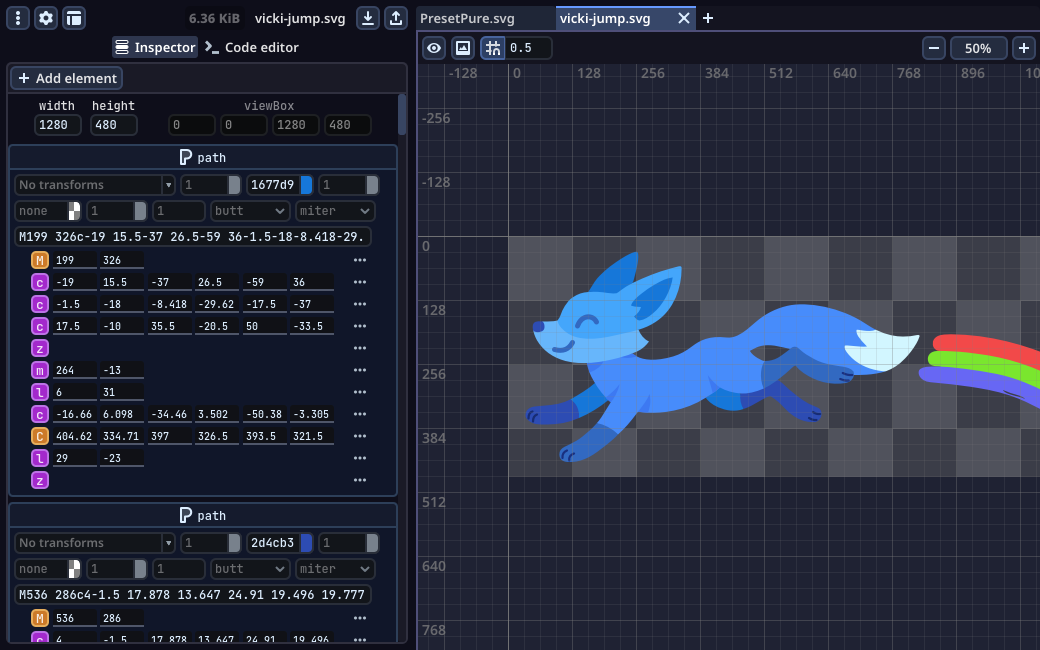Add a new tab with plus icon
1040x650 pixels.
(708, 18)
